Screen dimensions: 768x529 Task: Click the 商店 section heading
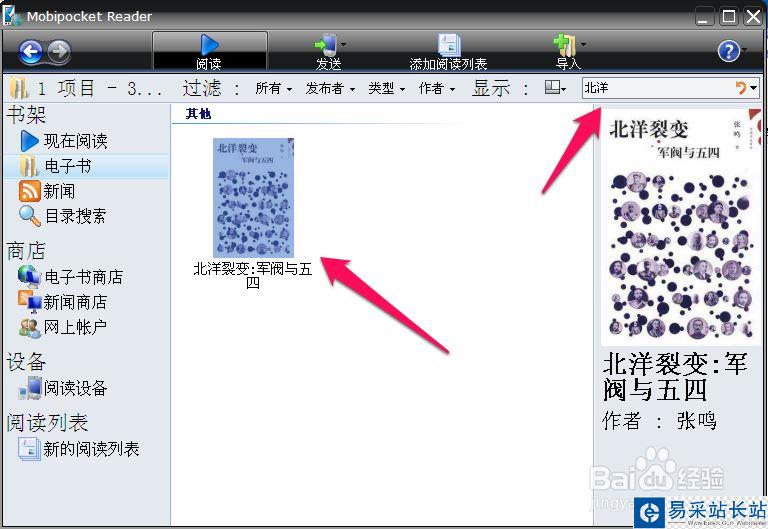[26, 251]
